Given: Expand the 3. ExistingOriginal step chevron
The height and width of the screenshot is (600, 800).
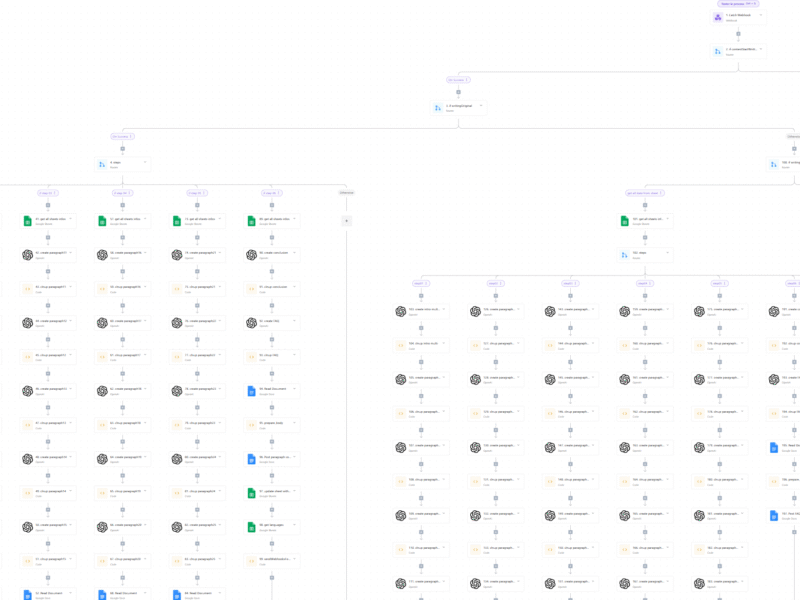Looking at the screenshot, I should [481, 106].
